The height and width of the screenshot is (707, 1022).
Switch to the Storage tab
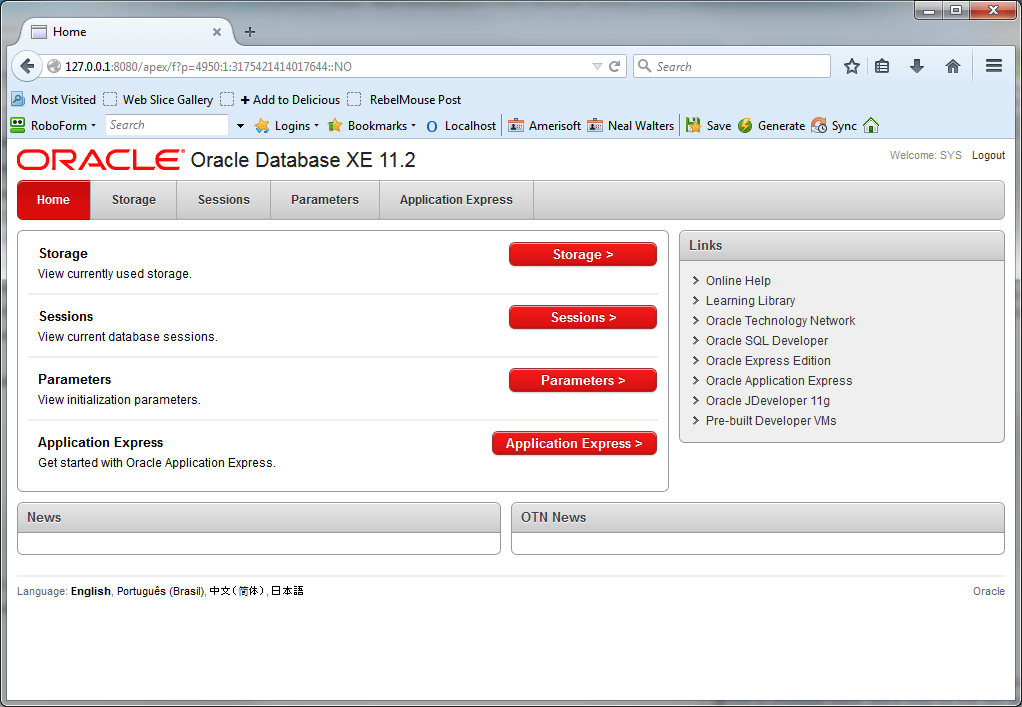[134, 200]
